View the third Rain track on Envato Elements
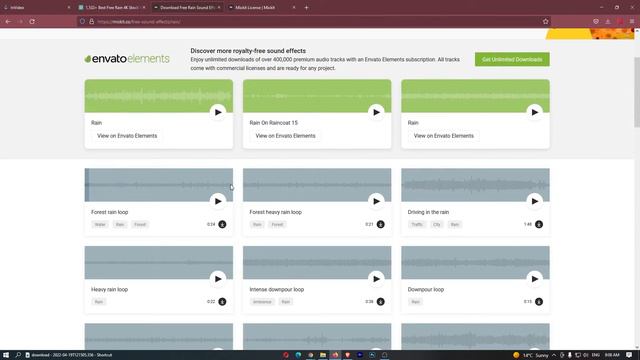The height and width of the screenshot is (360, 640). [x=444, y=136]
